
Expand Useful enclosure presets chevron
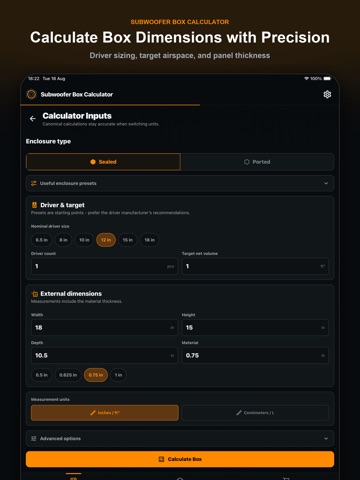326,183
